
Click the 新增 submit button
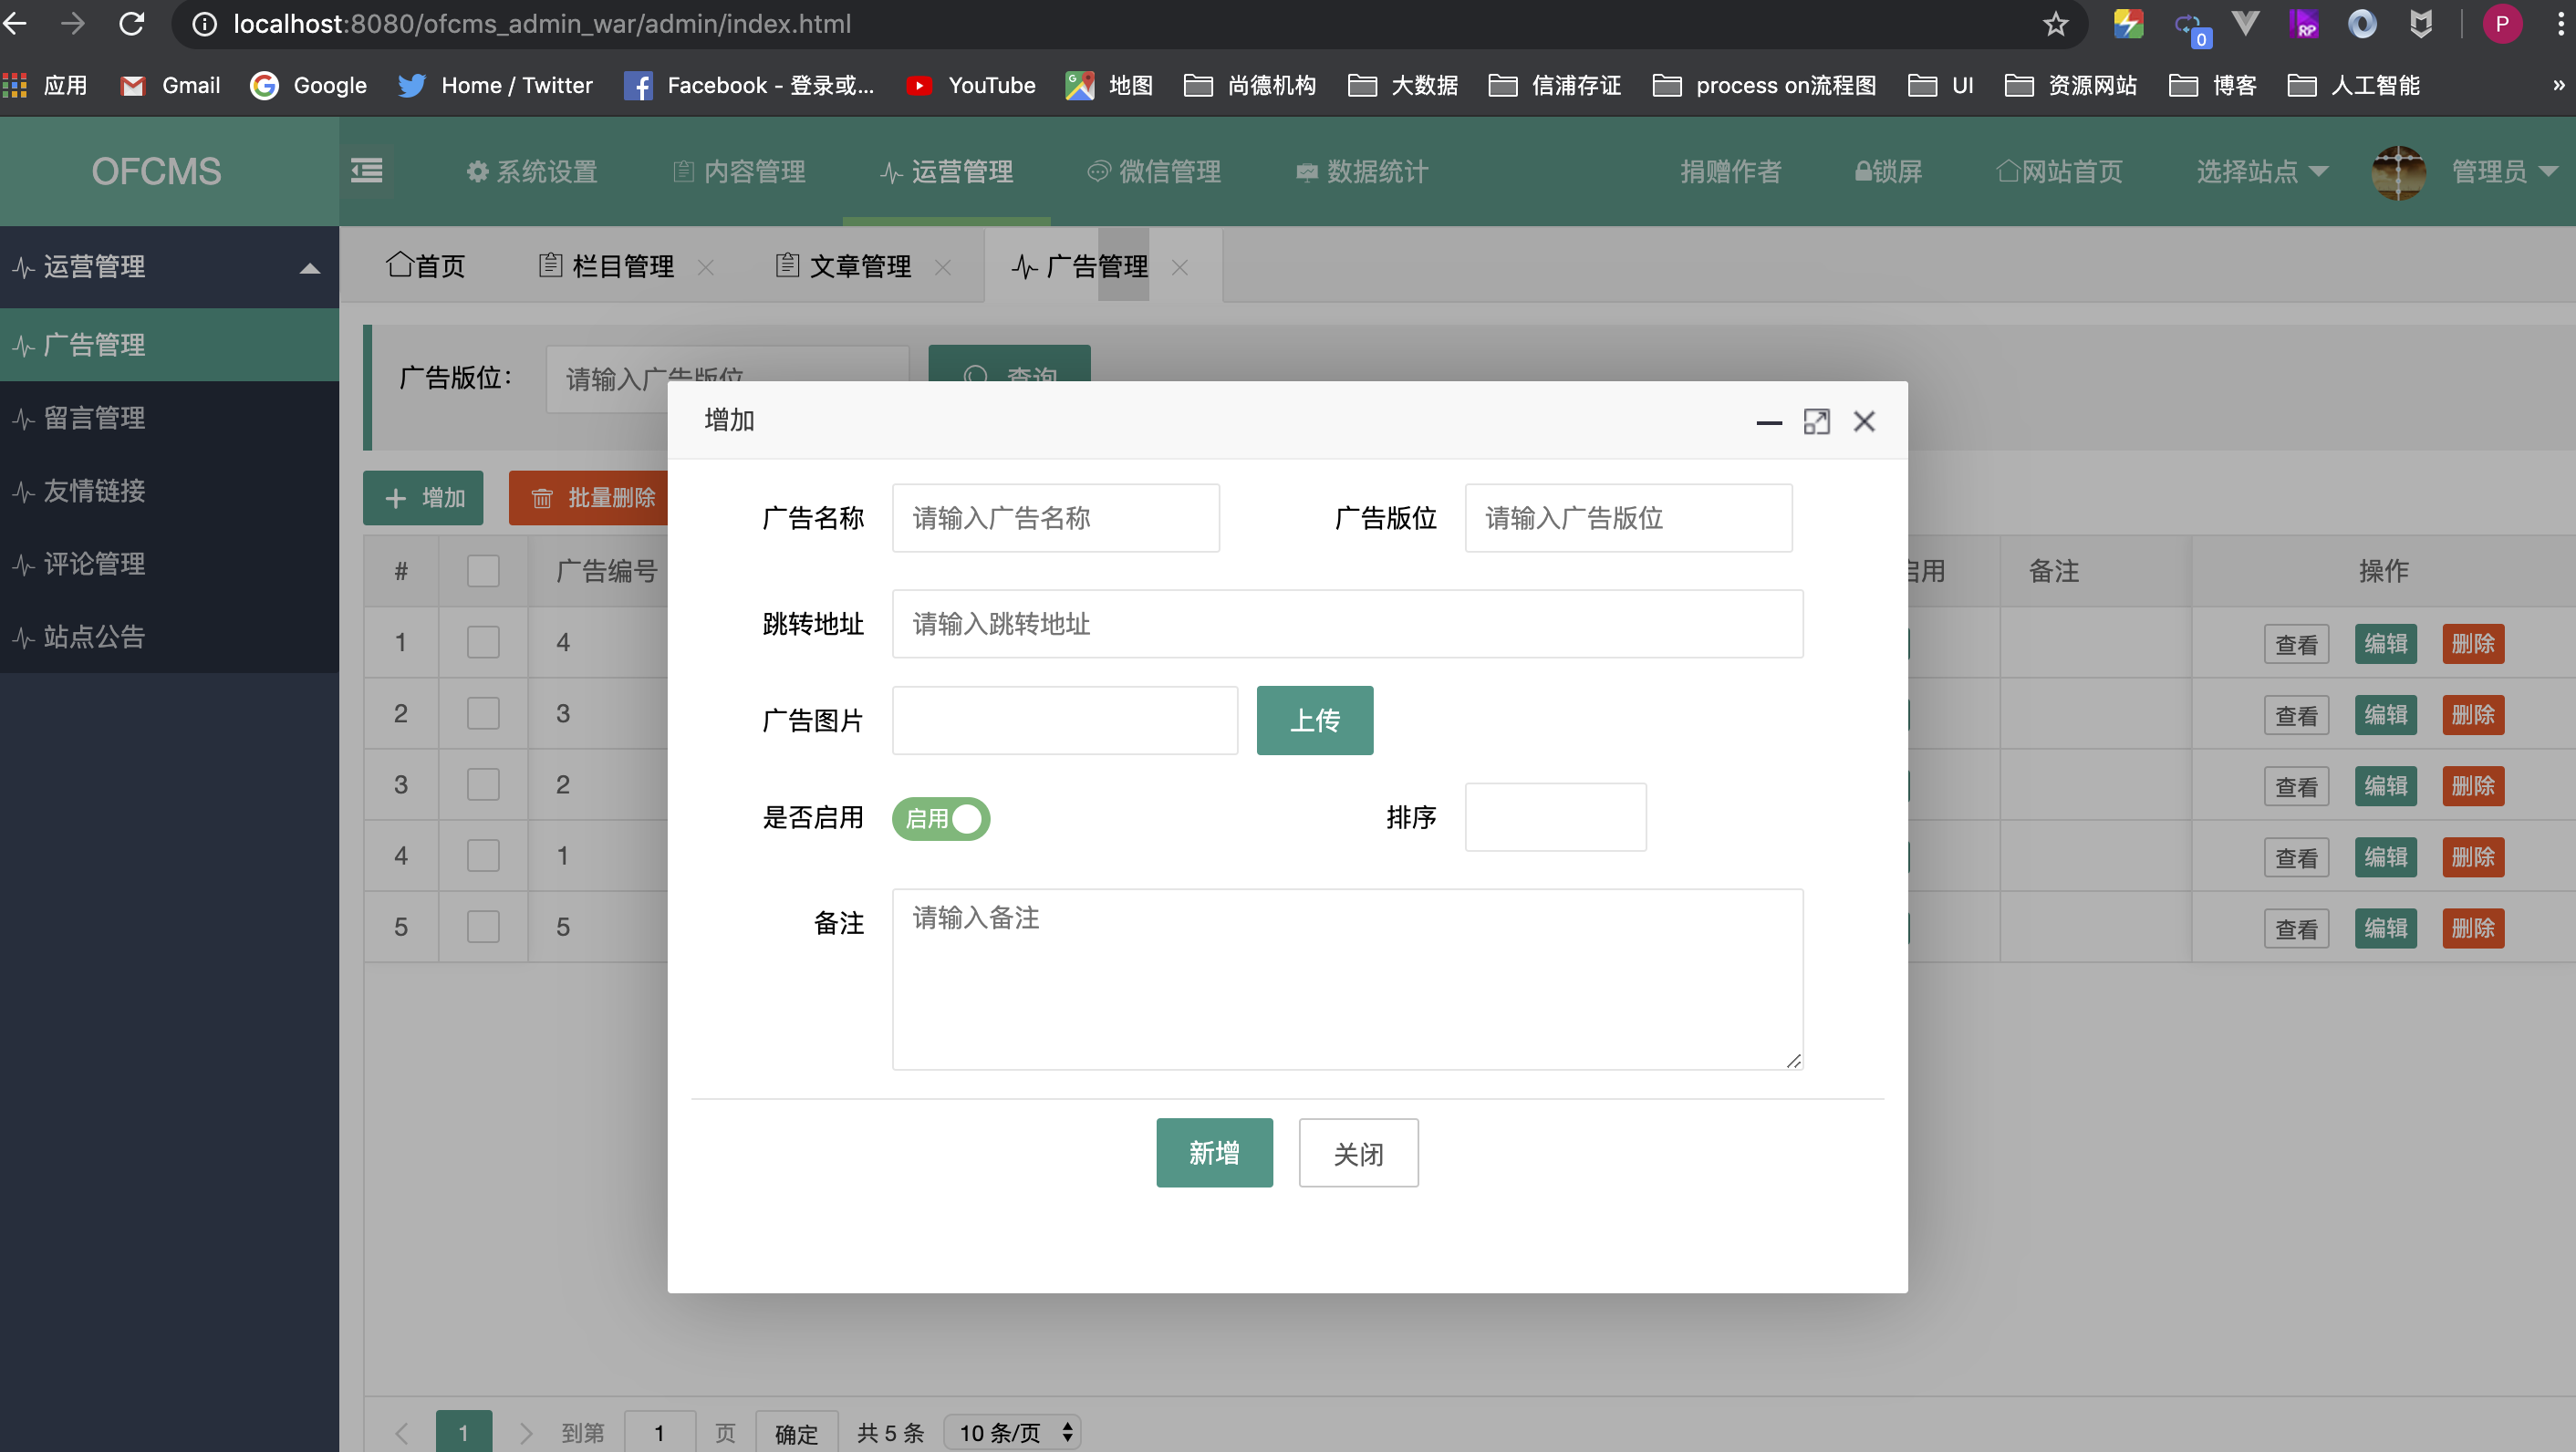click(x=1214, y=1152)
